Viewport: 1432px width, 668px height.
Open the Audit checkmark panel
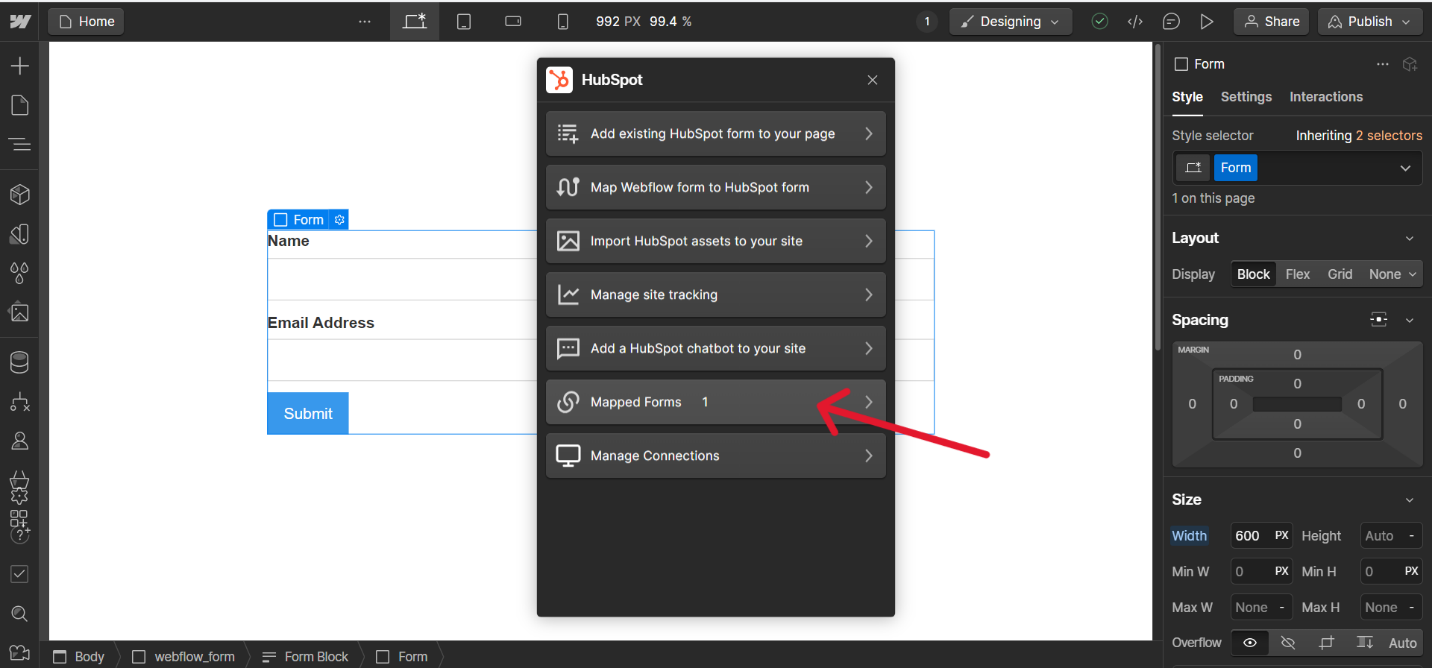(x=20, y=574)
